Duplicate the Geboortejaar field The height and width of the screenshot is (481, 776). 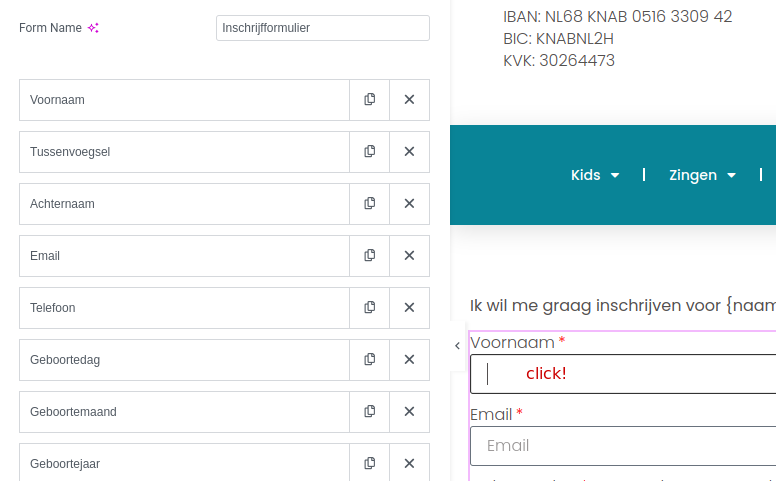pyautogui.click(x=369, y=463)
